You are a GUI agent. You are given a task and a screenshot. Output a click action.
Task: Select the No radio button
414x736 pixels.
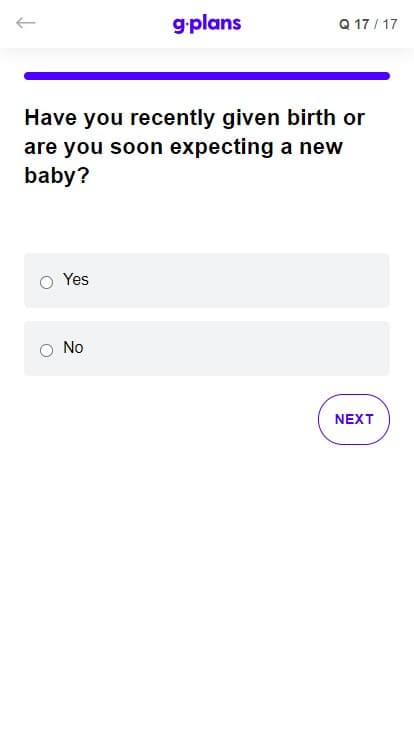(x=46, y=350)
